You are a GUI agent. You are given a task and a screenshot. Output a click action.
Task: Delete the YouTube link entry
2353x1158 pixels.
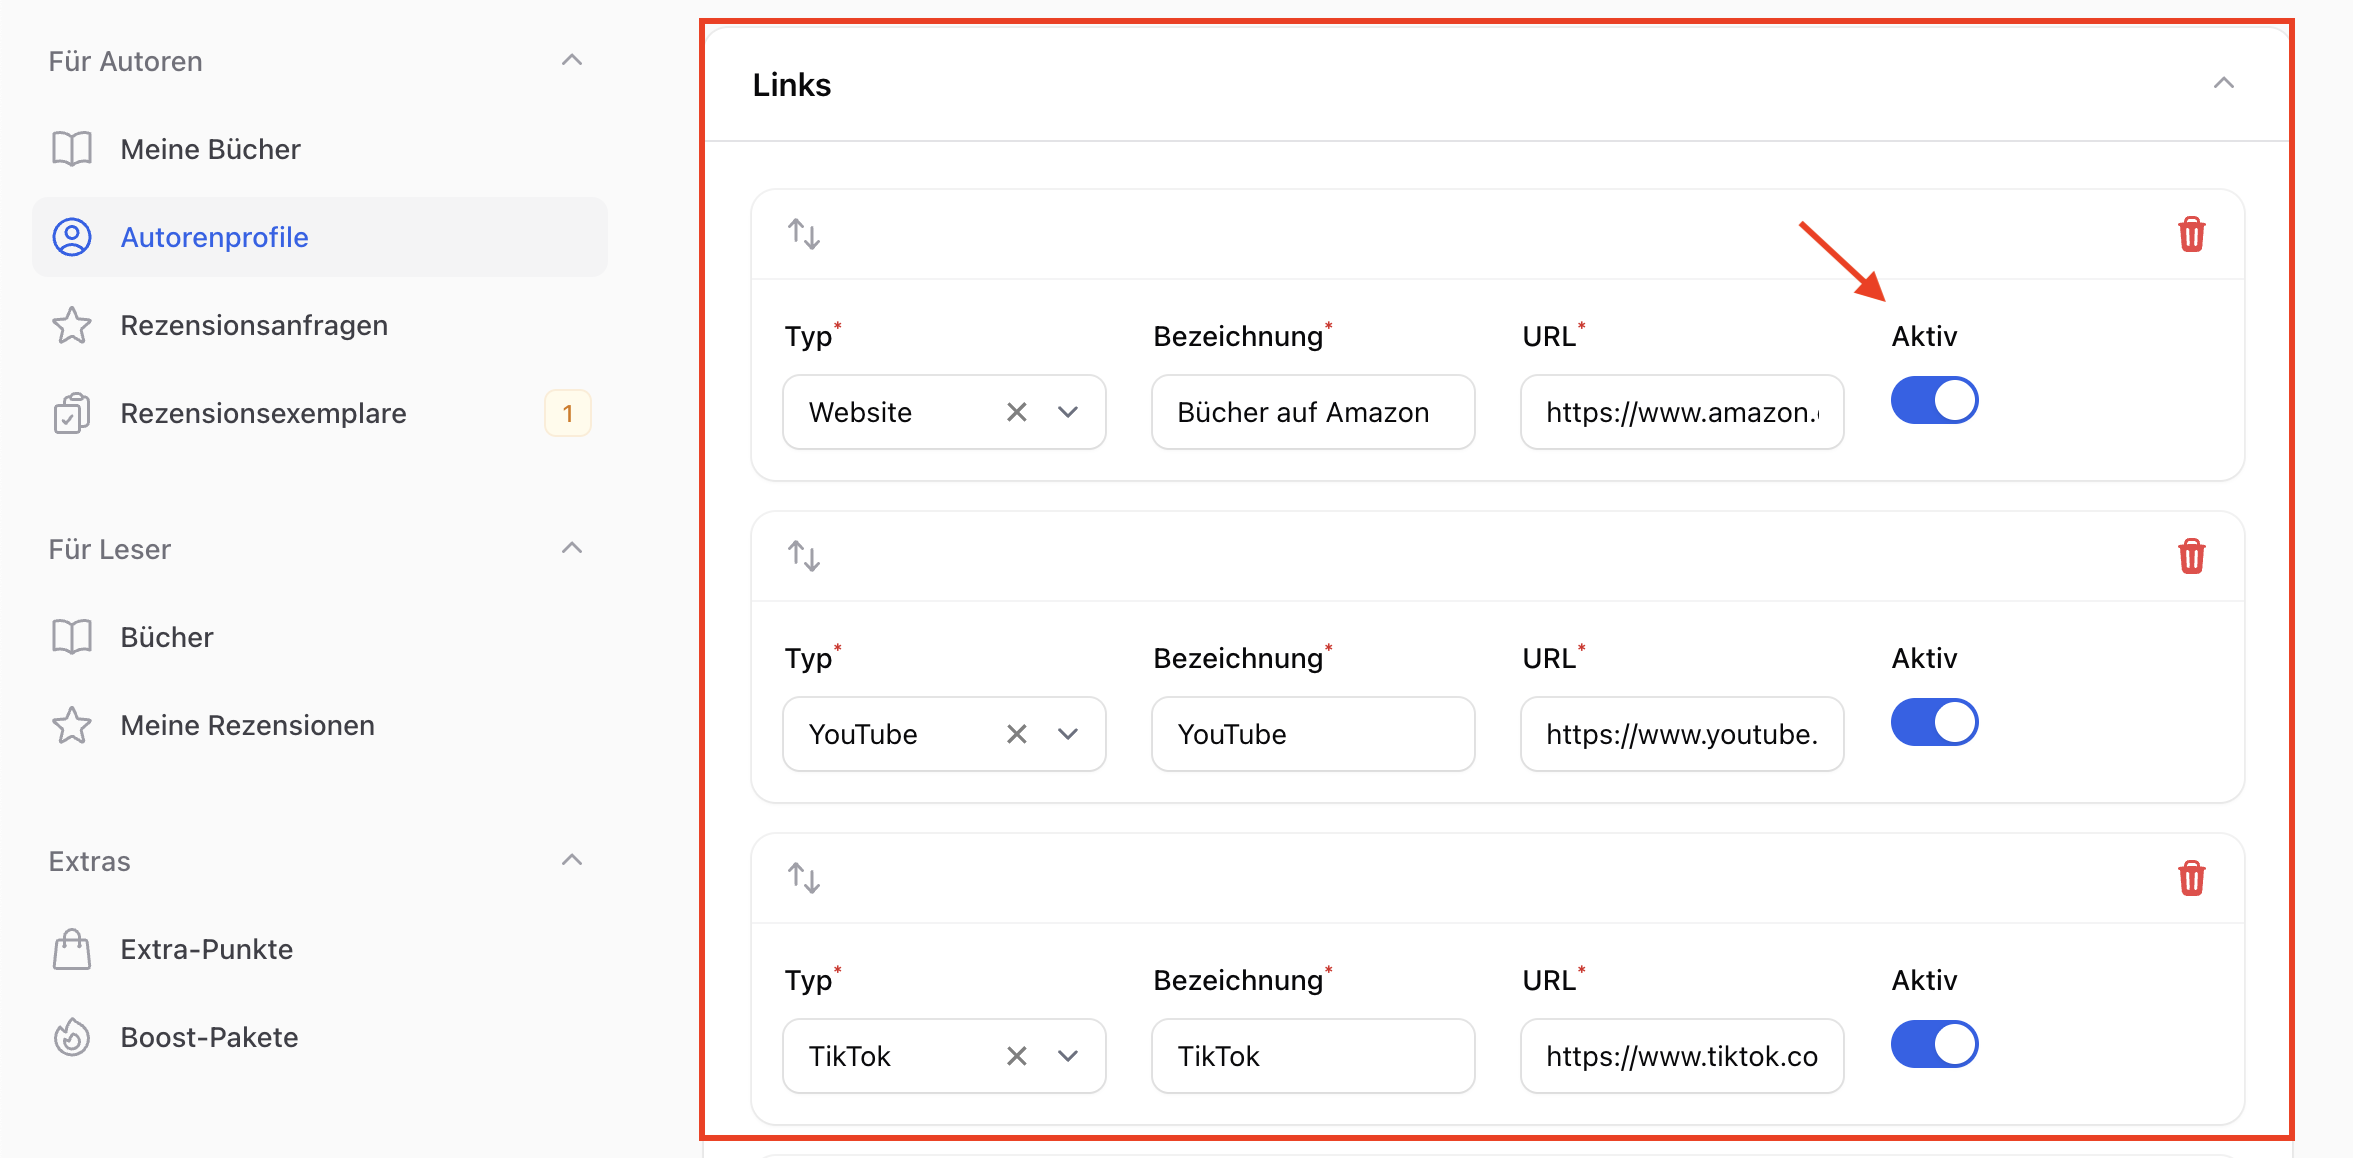(x=2191, y=556)
